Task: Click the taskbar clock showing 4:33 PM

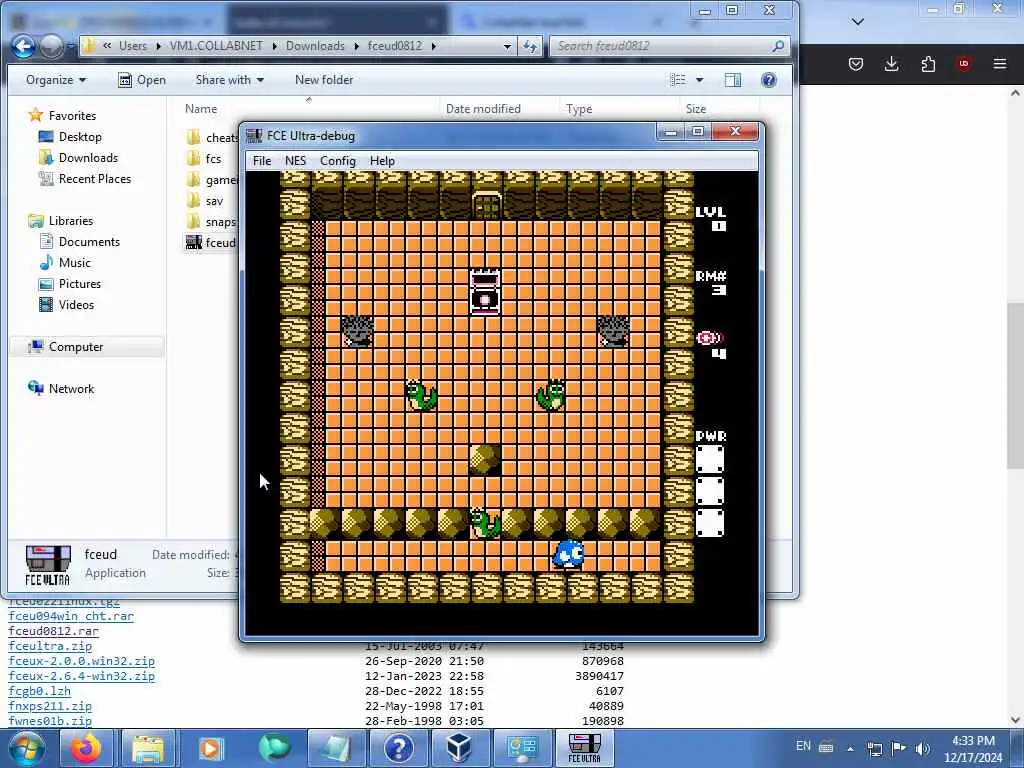Action: click(973, 748)
